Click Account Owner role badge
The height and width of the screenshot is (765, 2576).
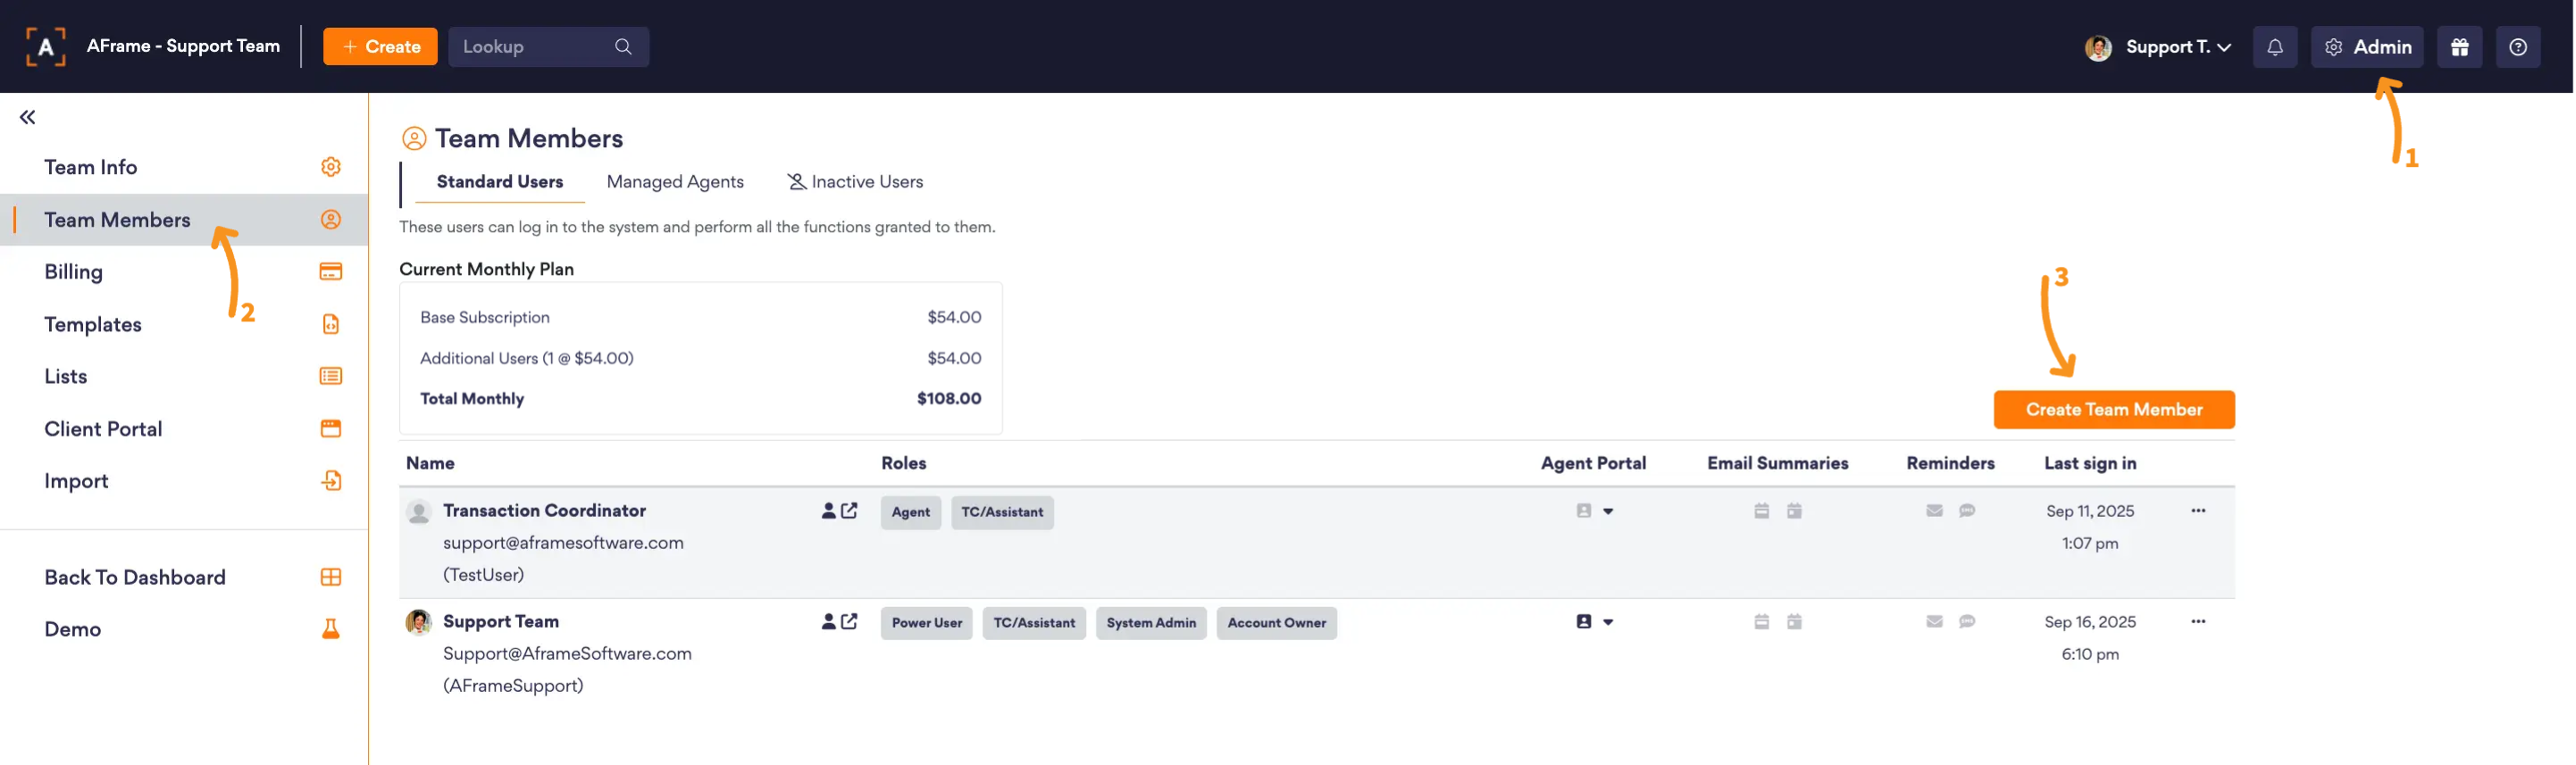coord(1276,623)
